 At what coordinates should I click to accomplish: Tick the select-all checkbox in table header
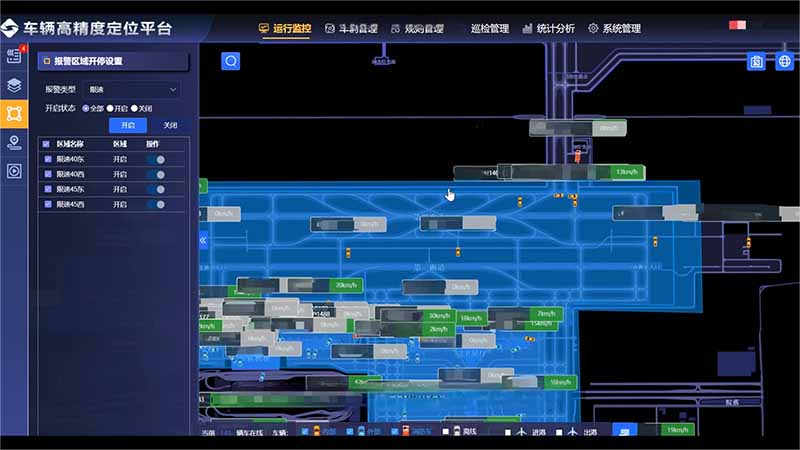[47, 144]
